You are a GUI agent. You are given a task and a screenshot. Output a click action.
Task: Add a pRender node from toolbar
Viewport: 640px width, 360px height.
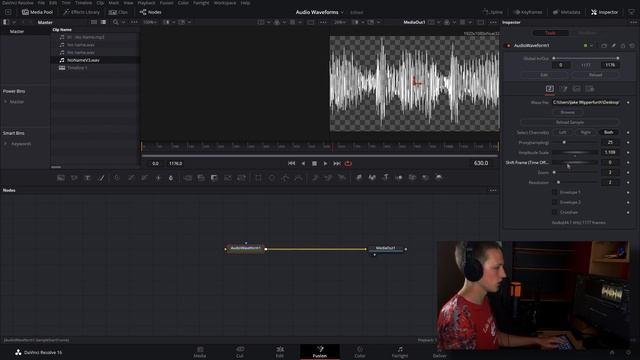coord(342,178)
